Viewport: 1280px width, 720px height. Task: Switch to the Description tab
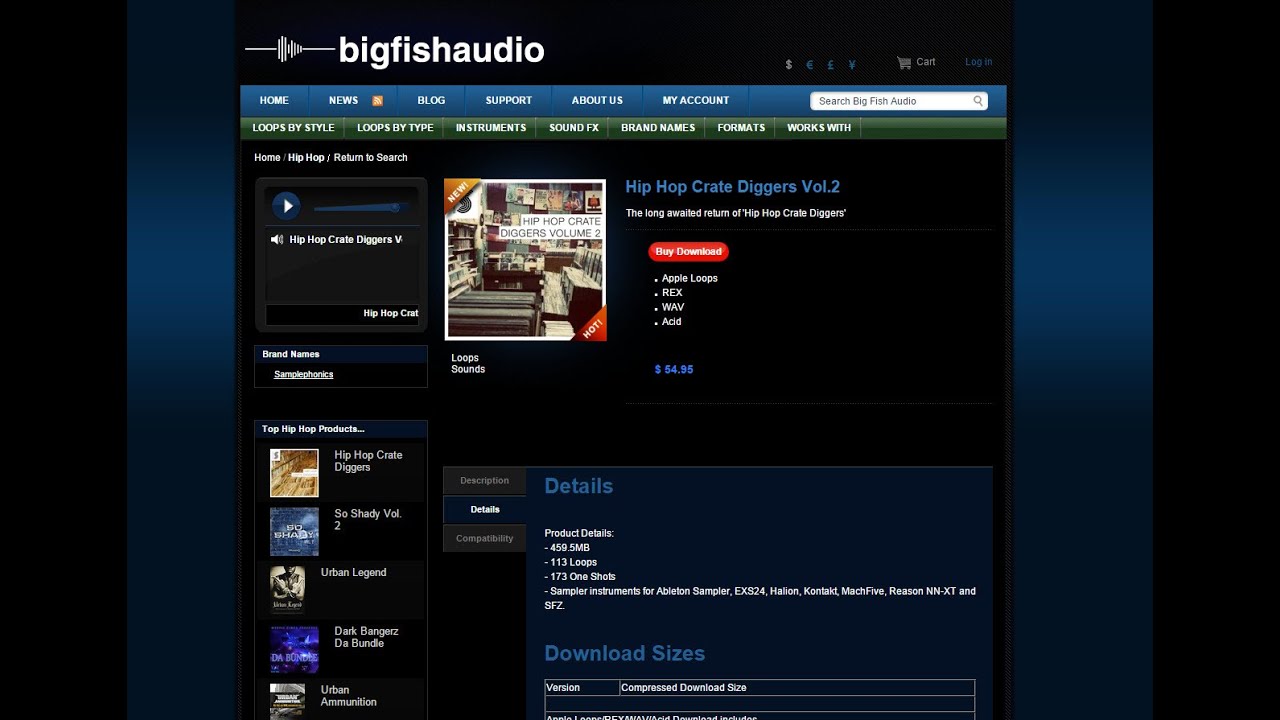click(x=484, y=481)
